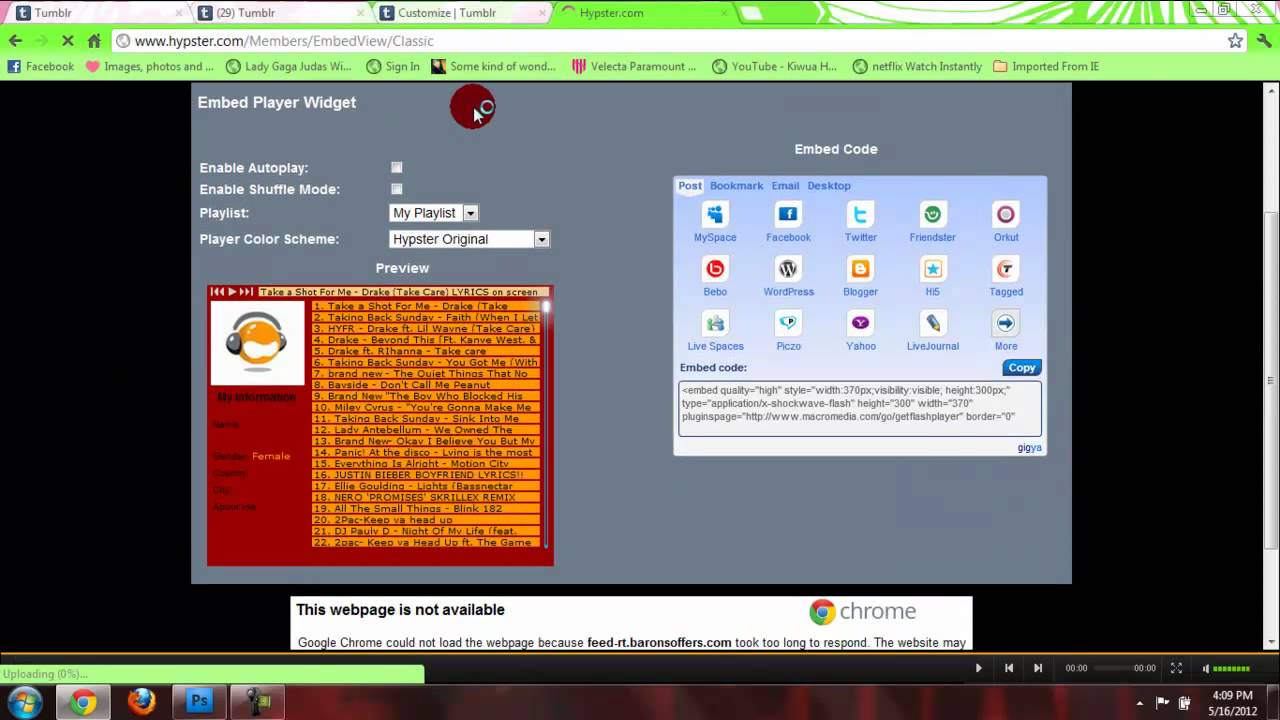
Task: Choose the Blogger share icon
Action: 860,268
